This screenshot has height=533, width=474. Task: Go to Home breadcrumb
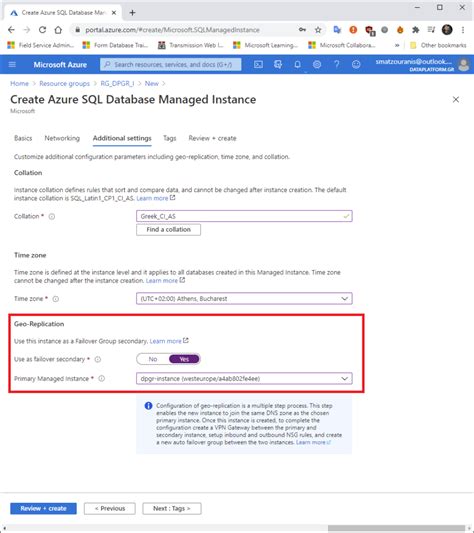coord(19,84)
